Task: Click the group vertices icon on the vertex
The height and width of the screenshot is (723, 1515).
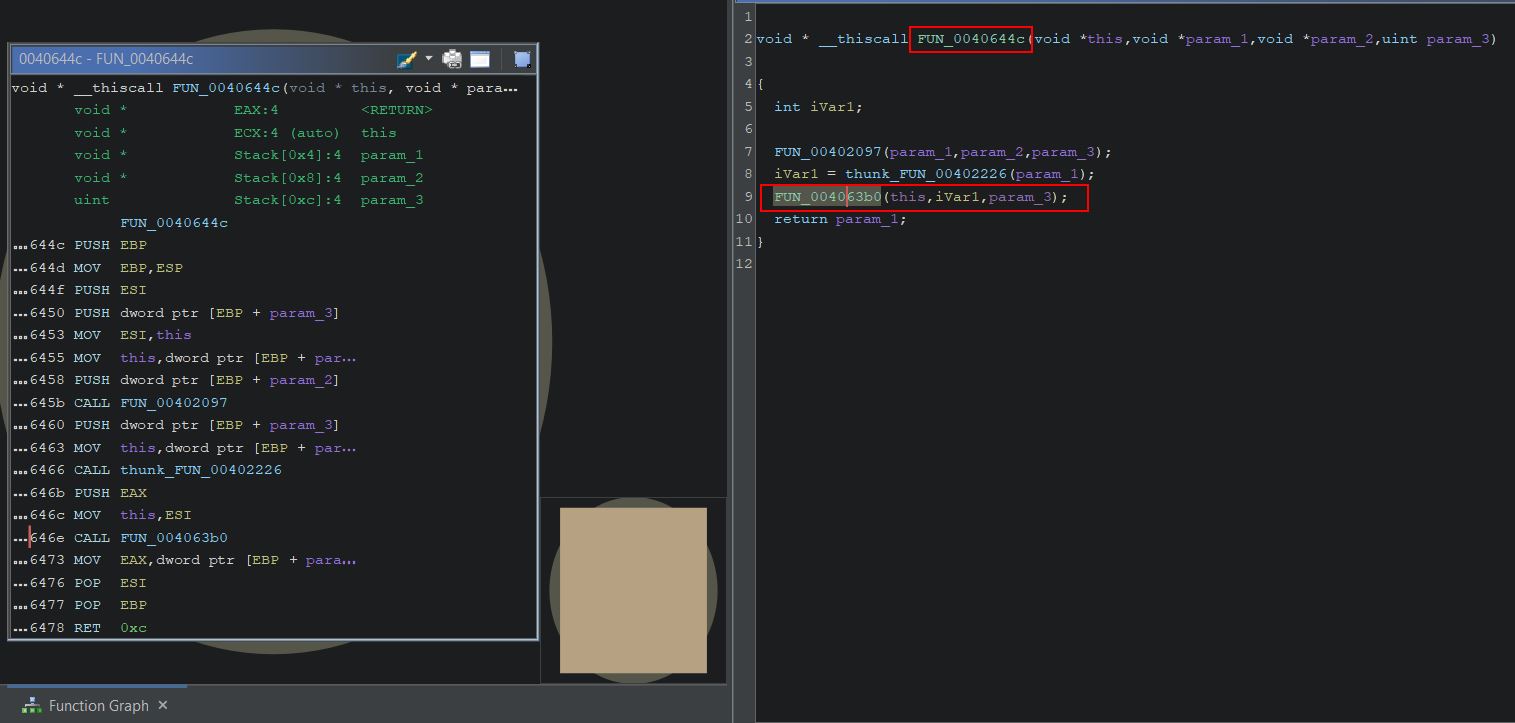Action: tap(522, 59)
